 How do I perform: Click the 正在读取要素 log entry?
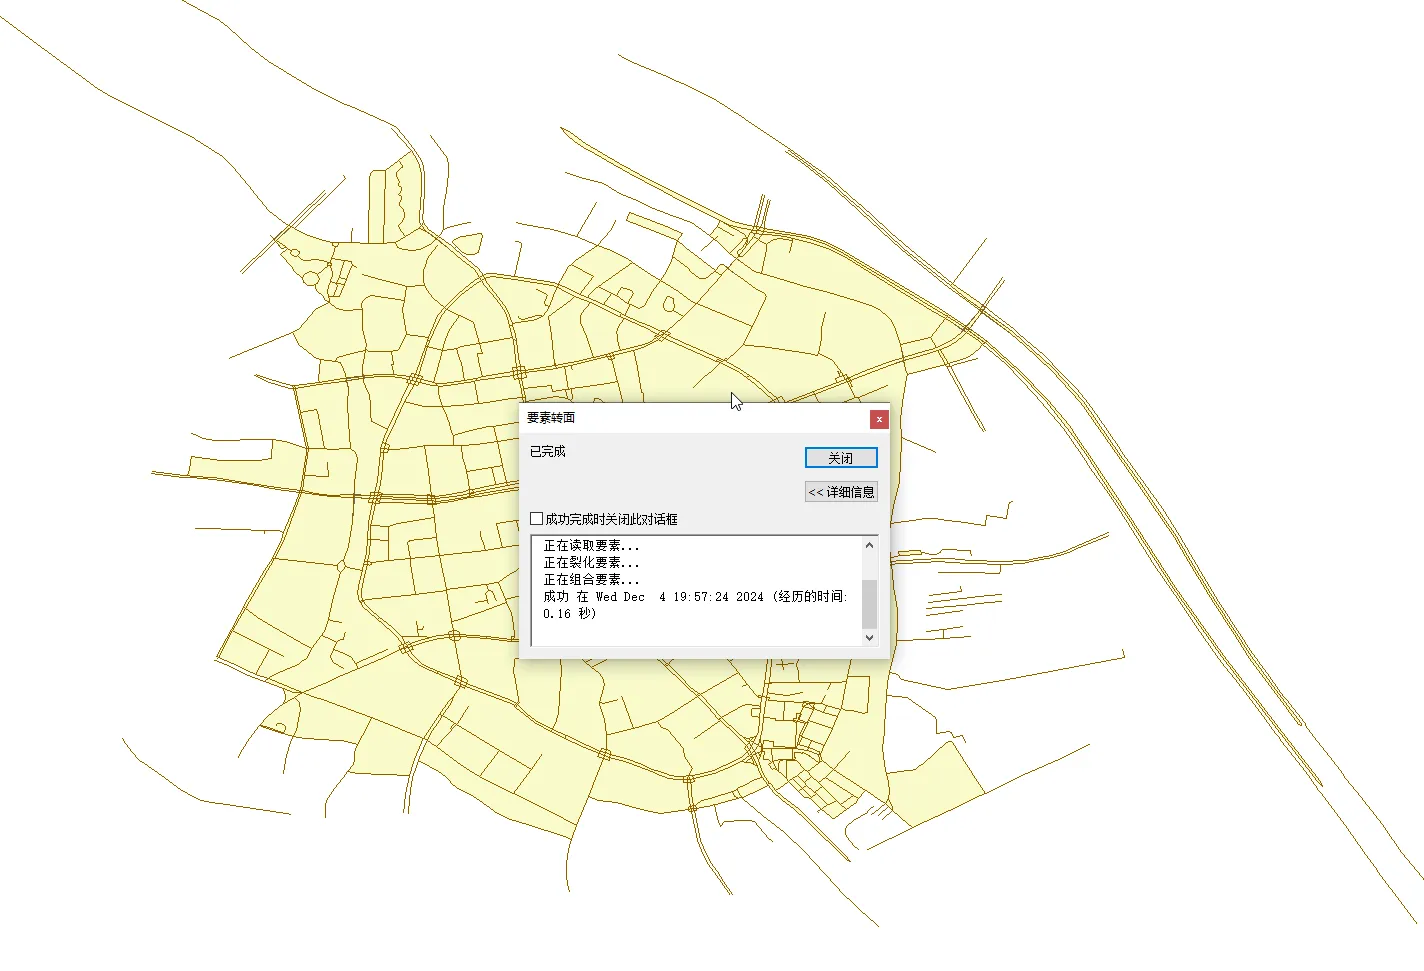(590, 546)
